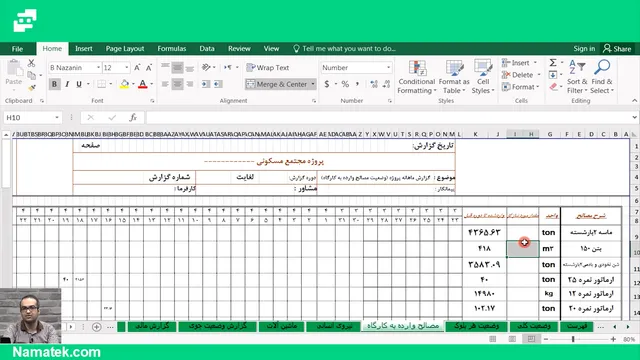This screenshot has height=360, width=640.
Task: Open Conditional Formatting menu
Action: (417, 77)
